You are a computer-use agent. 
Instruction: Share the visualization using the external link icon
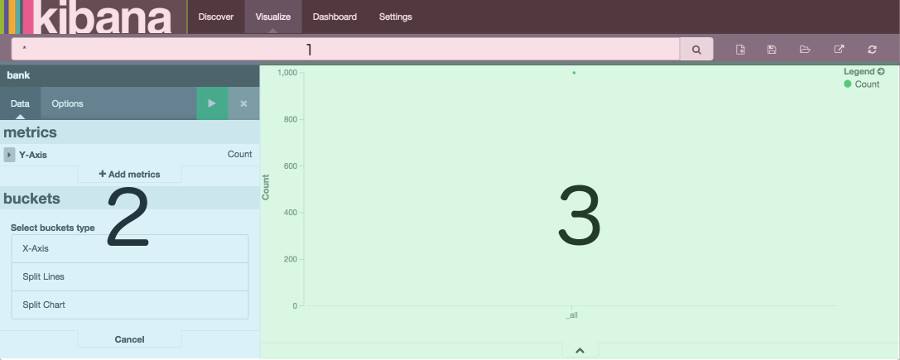pyautogui.click(x=839, y=49)
